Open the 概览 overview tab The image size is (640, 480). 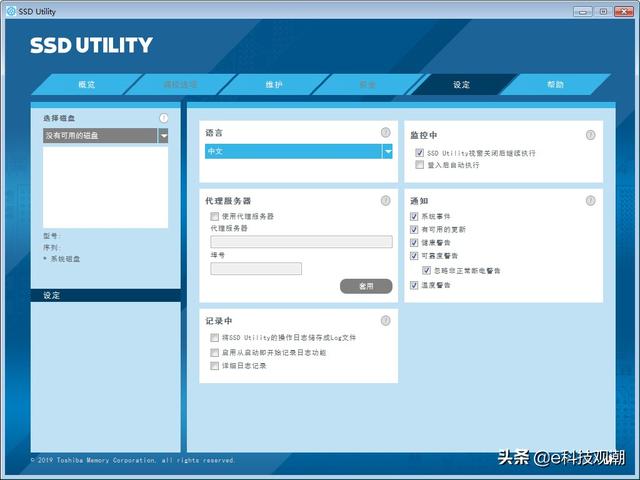87,84
